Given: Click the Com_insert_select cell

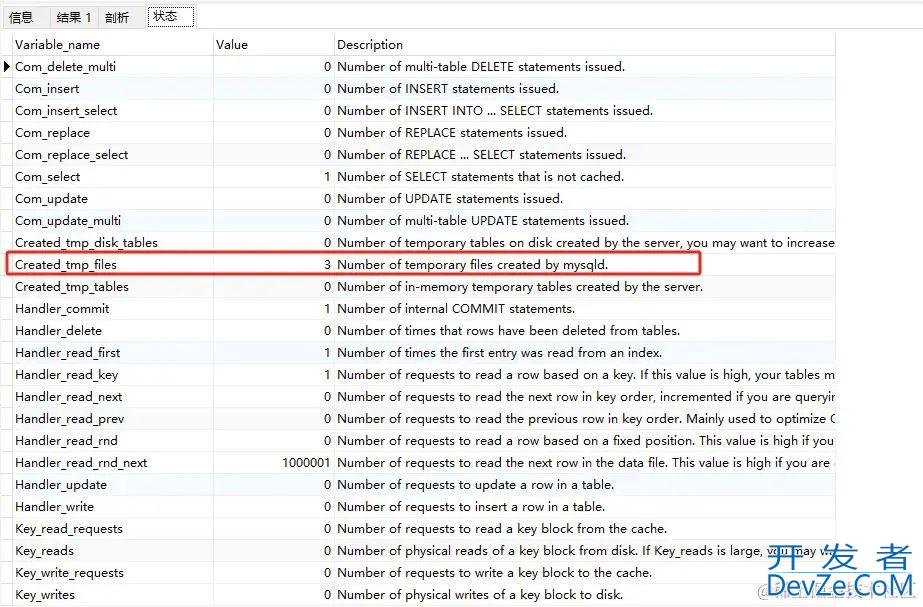Looking at the screenshot, I should [112, 111].
